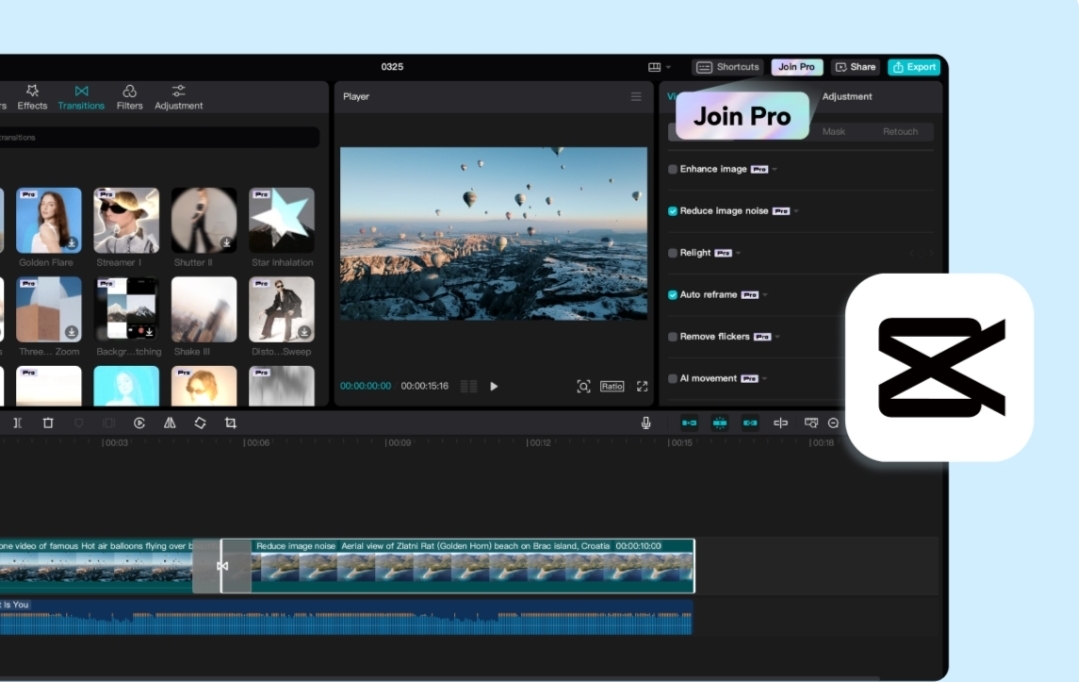Viewport: 1079px width, 682px height.
Task: Open the Player panel hamburger menu
Action: click(x=636, y=96)
